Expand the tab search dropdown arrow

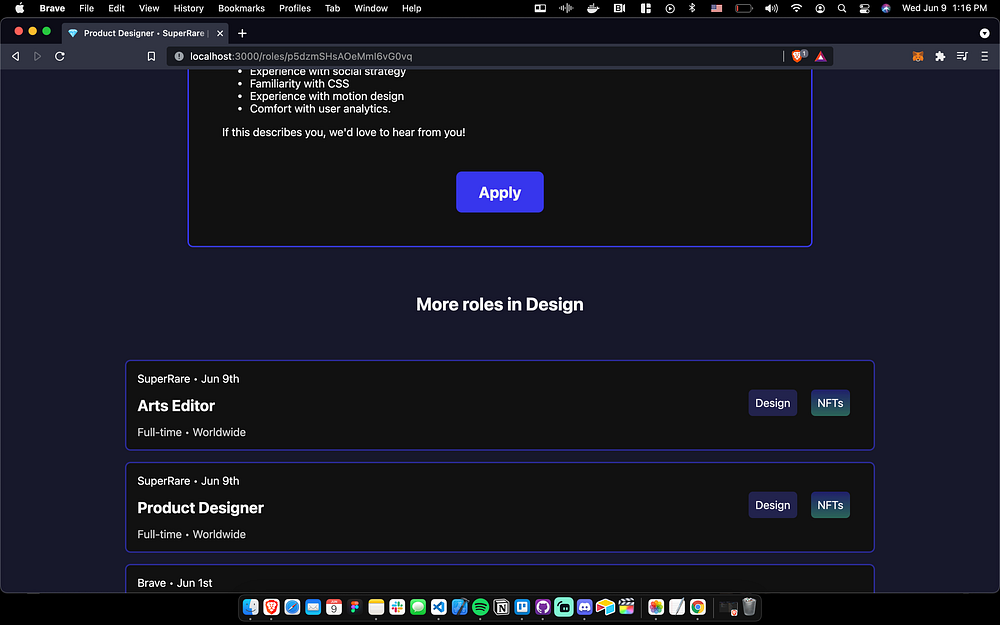point(984,33)
